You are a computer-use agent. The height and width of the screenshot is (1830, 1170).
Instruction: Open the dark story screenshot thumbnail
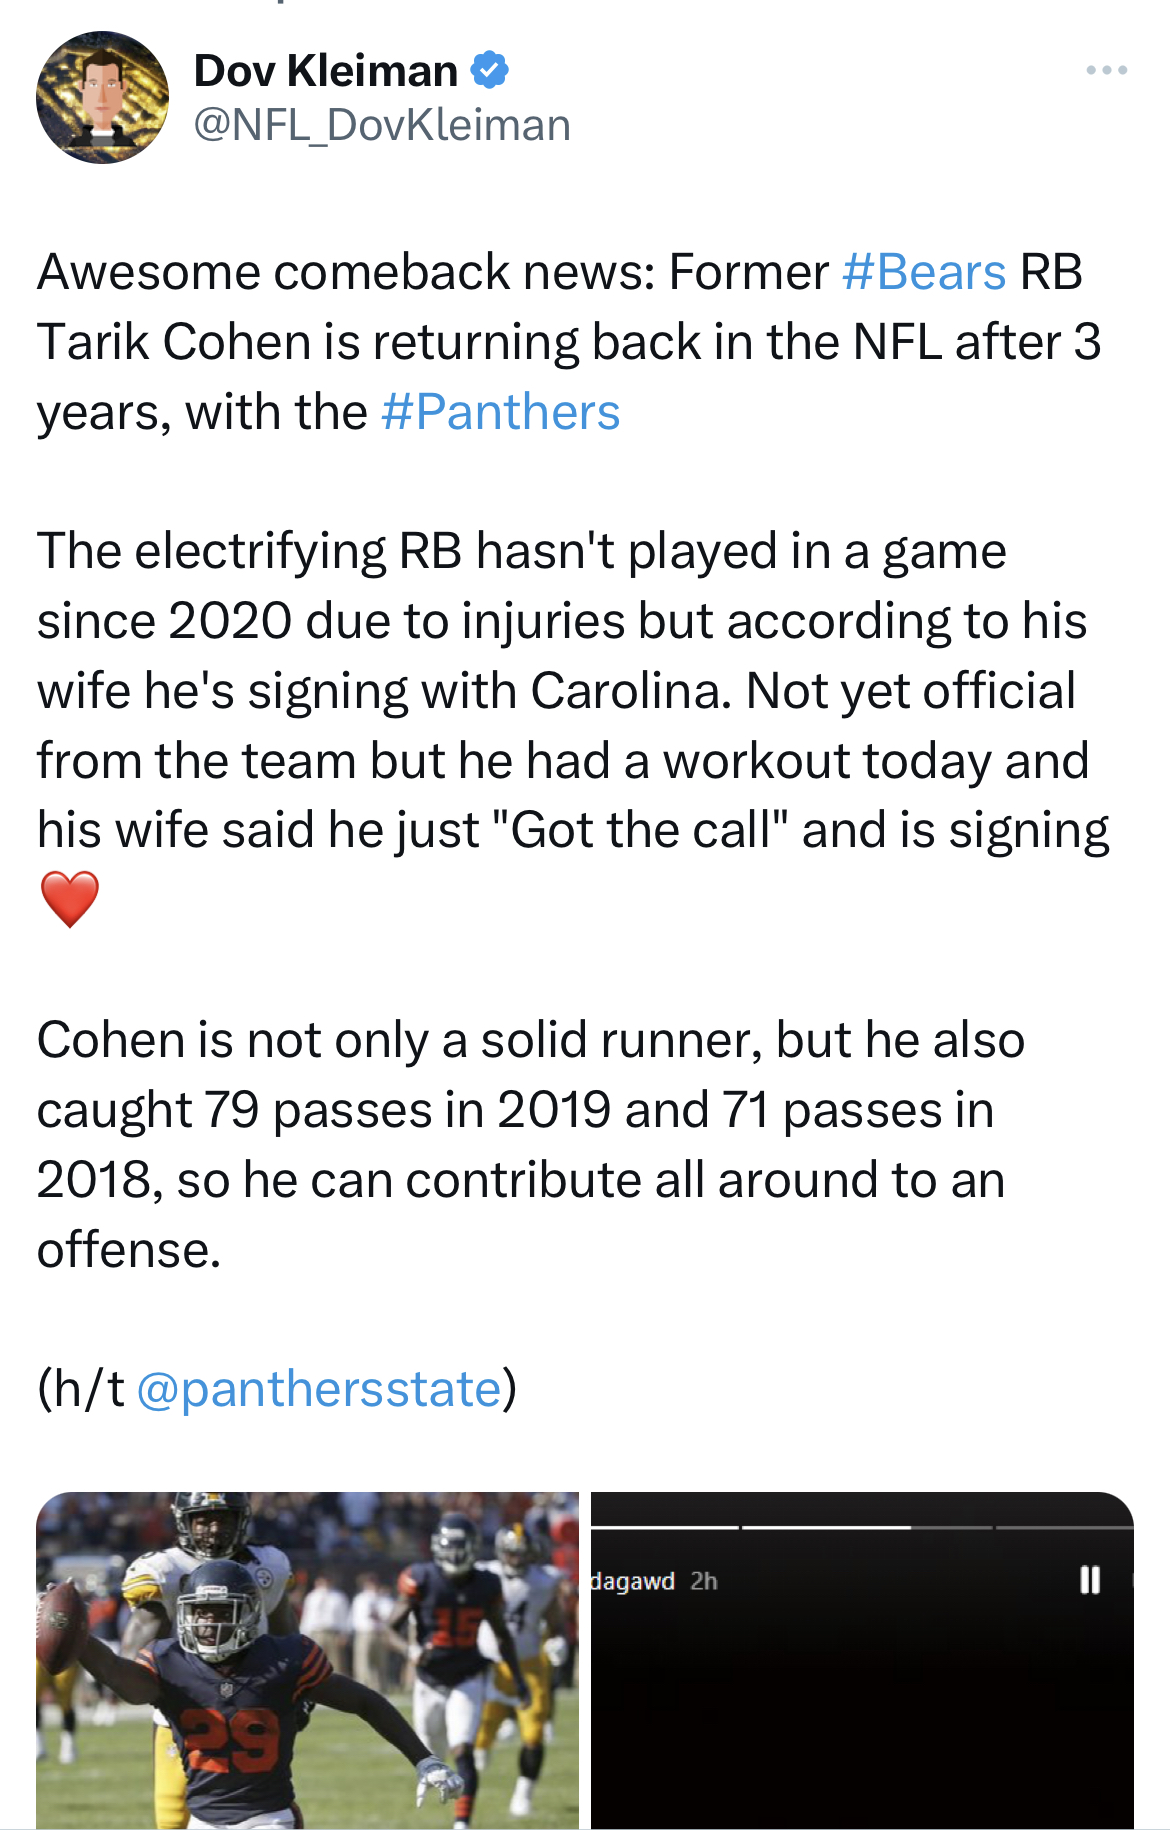point(862,1660)
